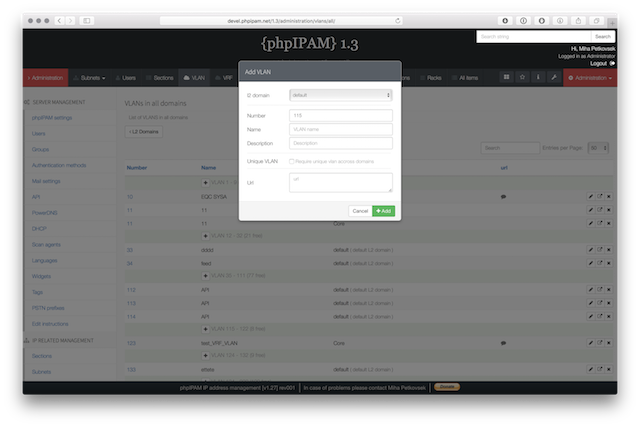Click the plus icon before VLAN 12 - 32 free range

[206, 234]
